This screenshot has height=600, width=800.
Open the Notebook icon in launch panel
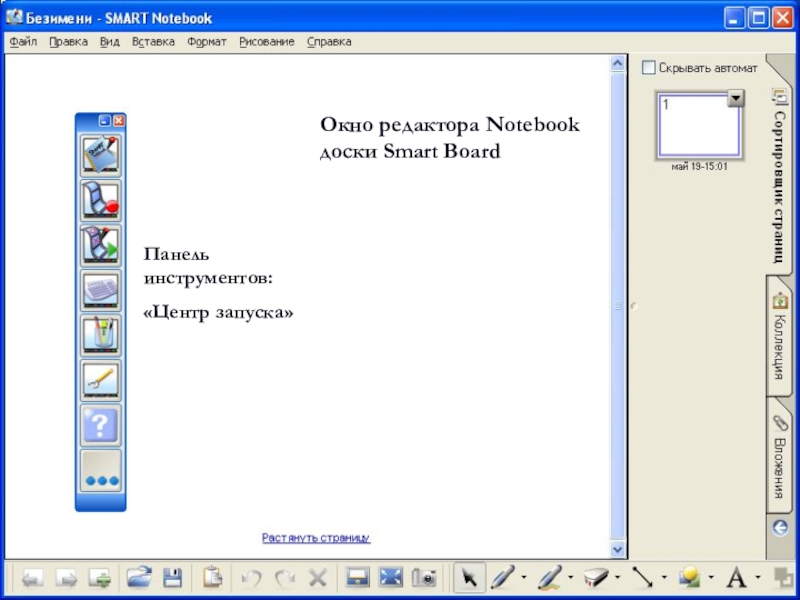pos(100,156)
